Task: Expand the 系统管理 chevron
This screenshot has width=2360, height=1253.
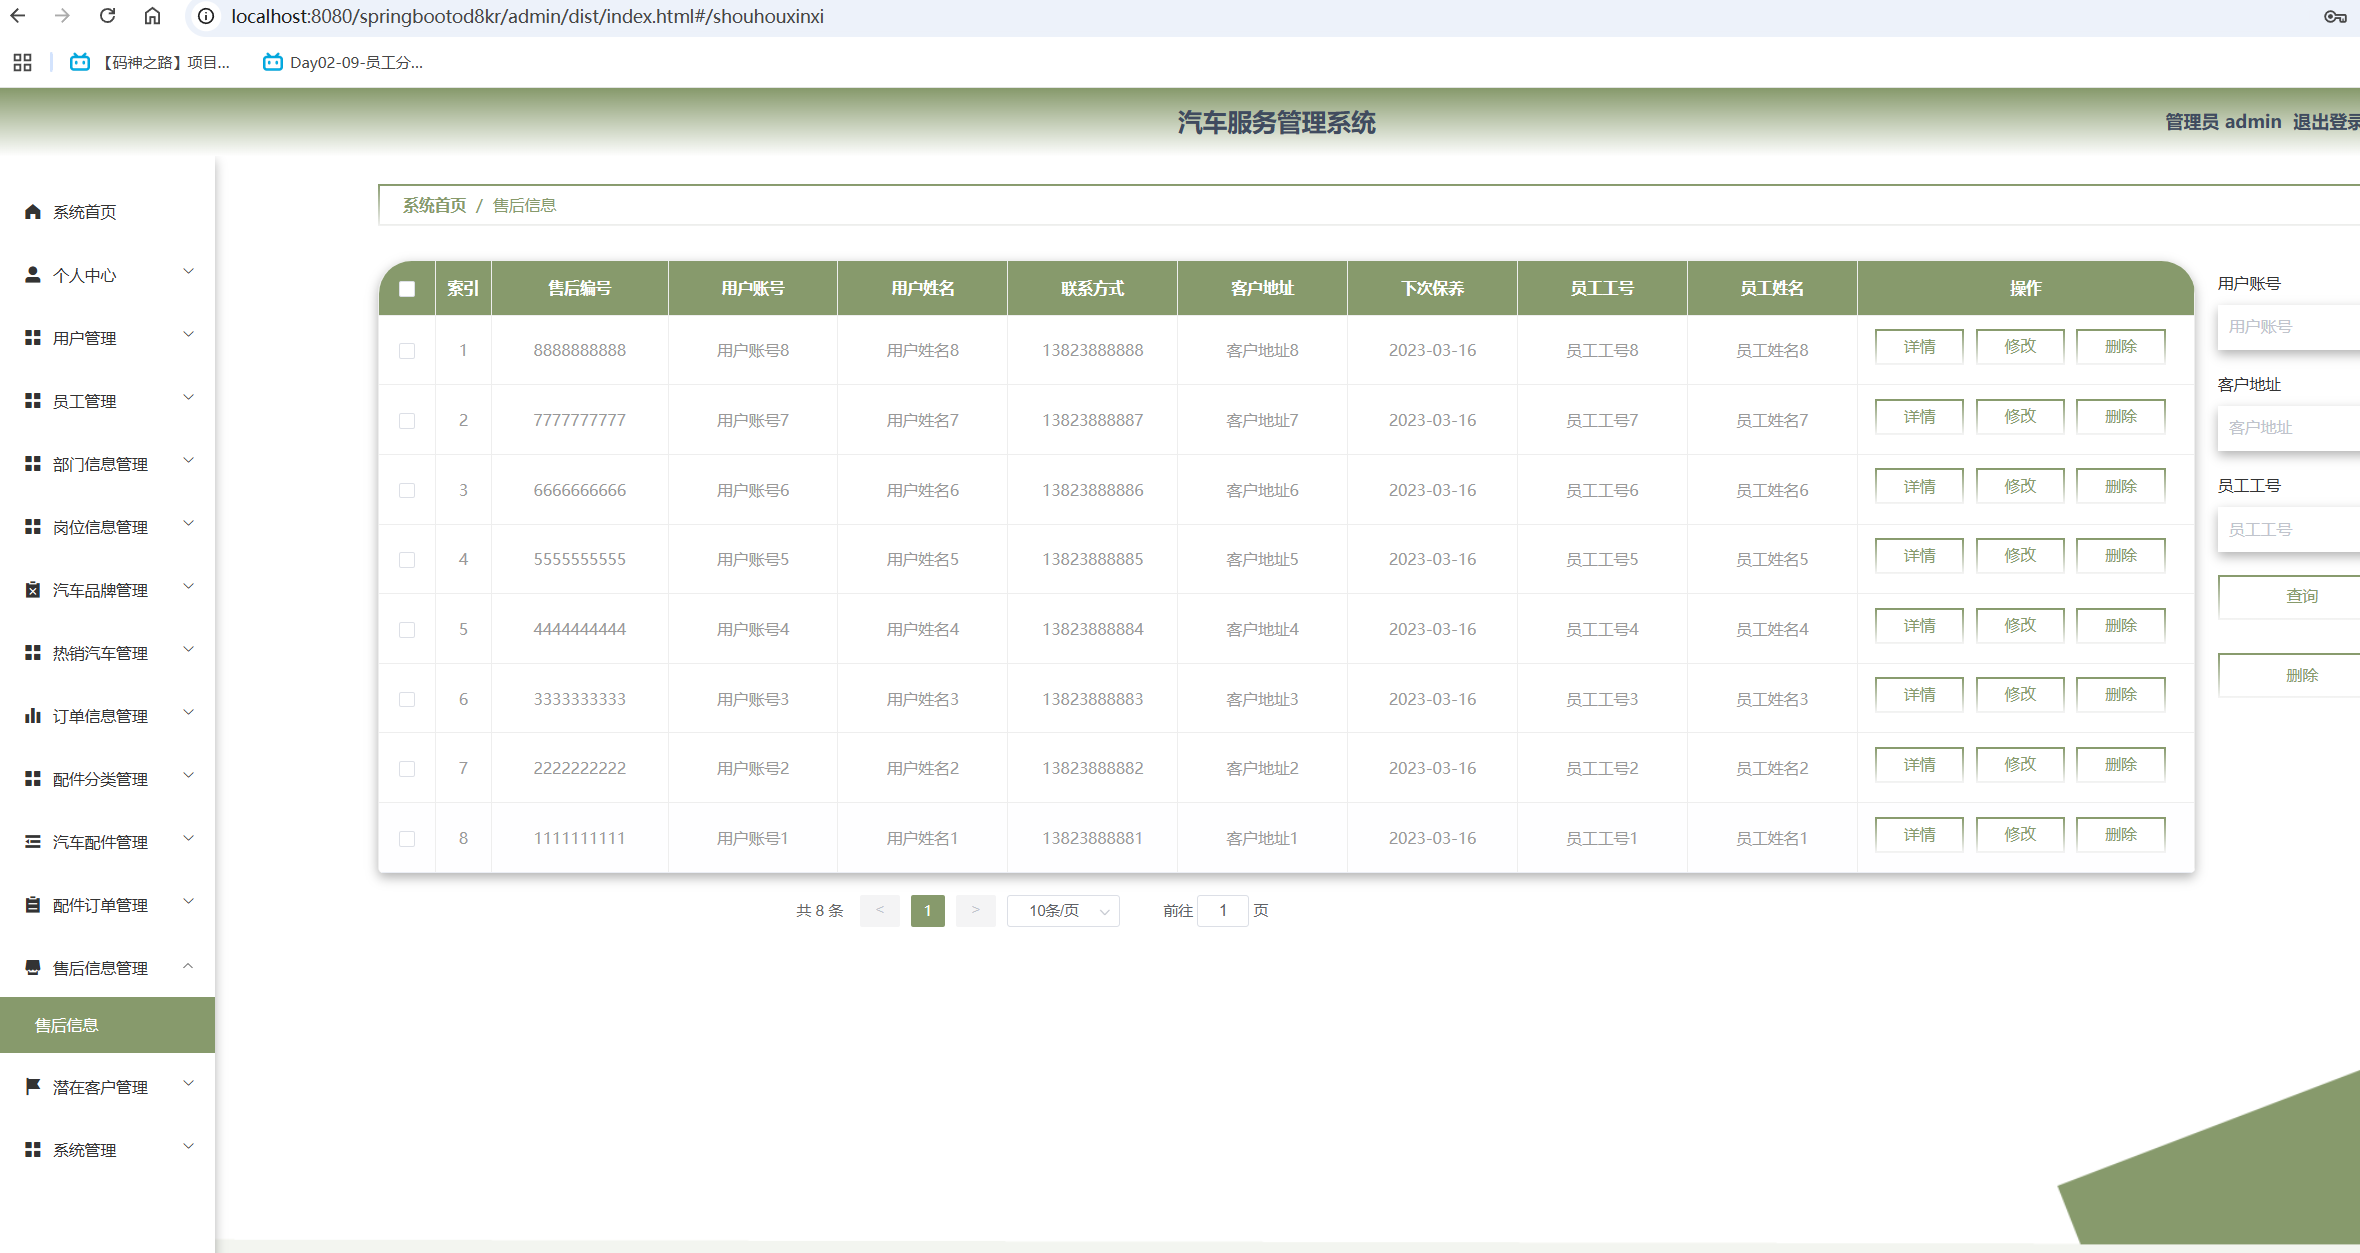Action: (188, 1147)
